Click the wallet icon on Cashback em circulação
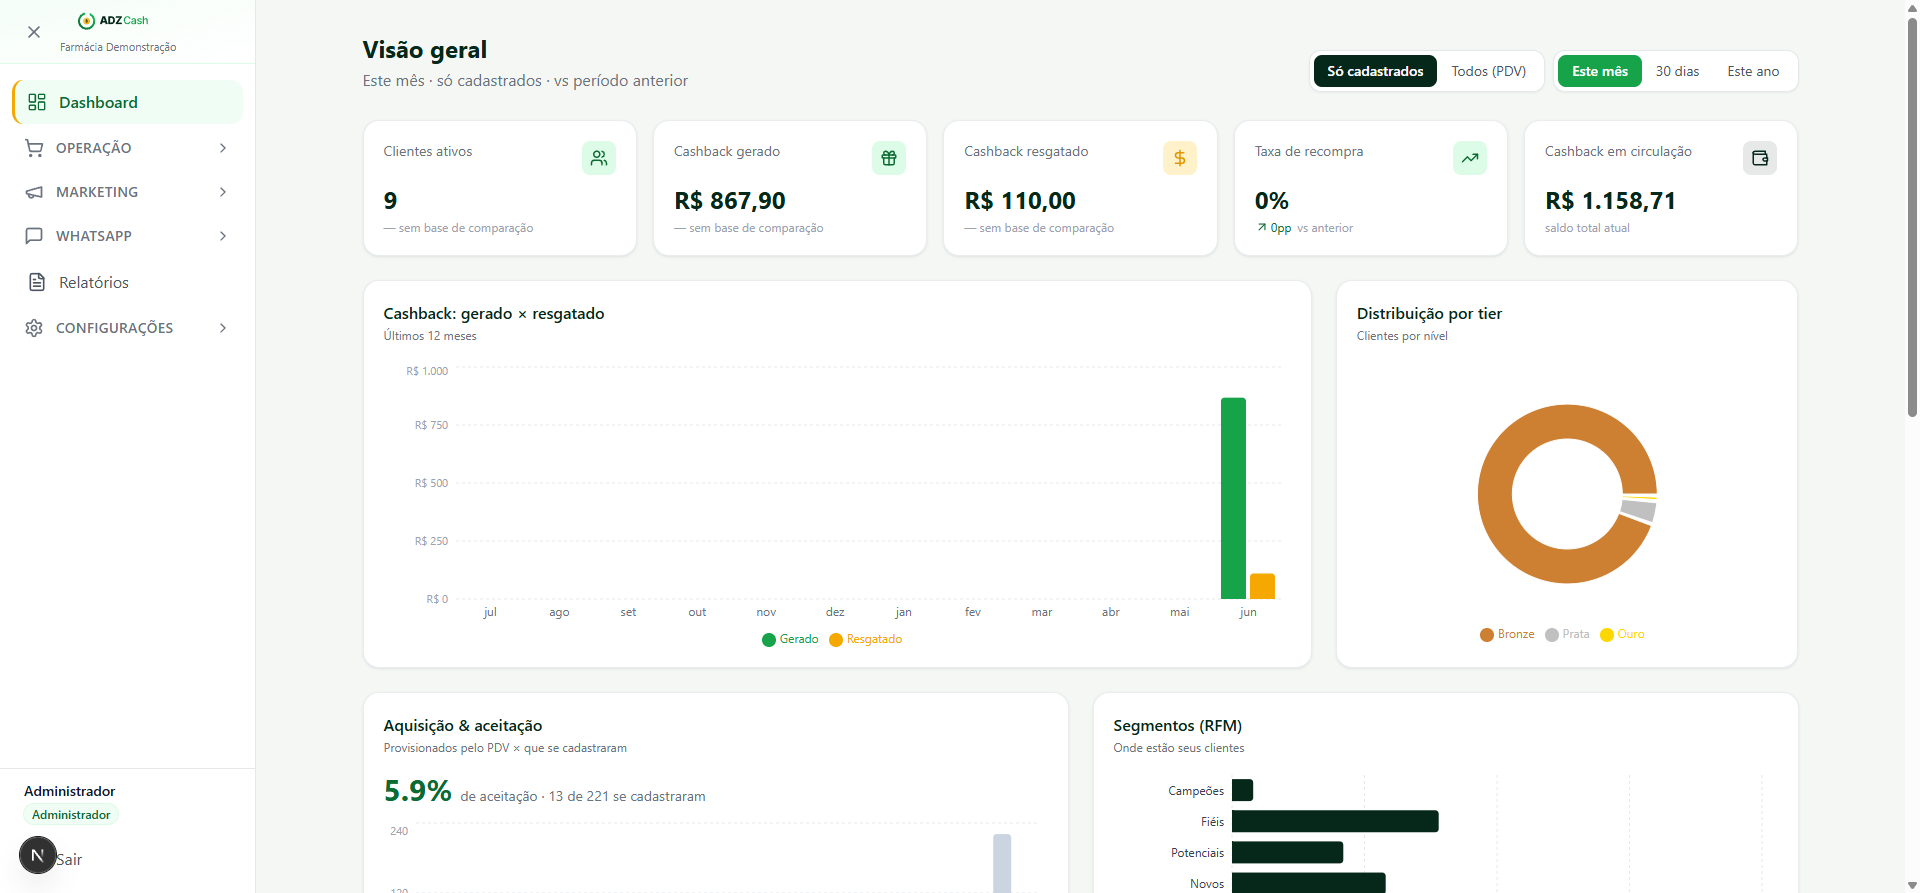The width and height of the screenshot is (1920, 893). pos(1760,158)
